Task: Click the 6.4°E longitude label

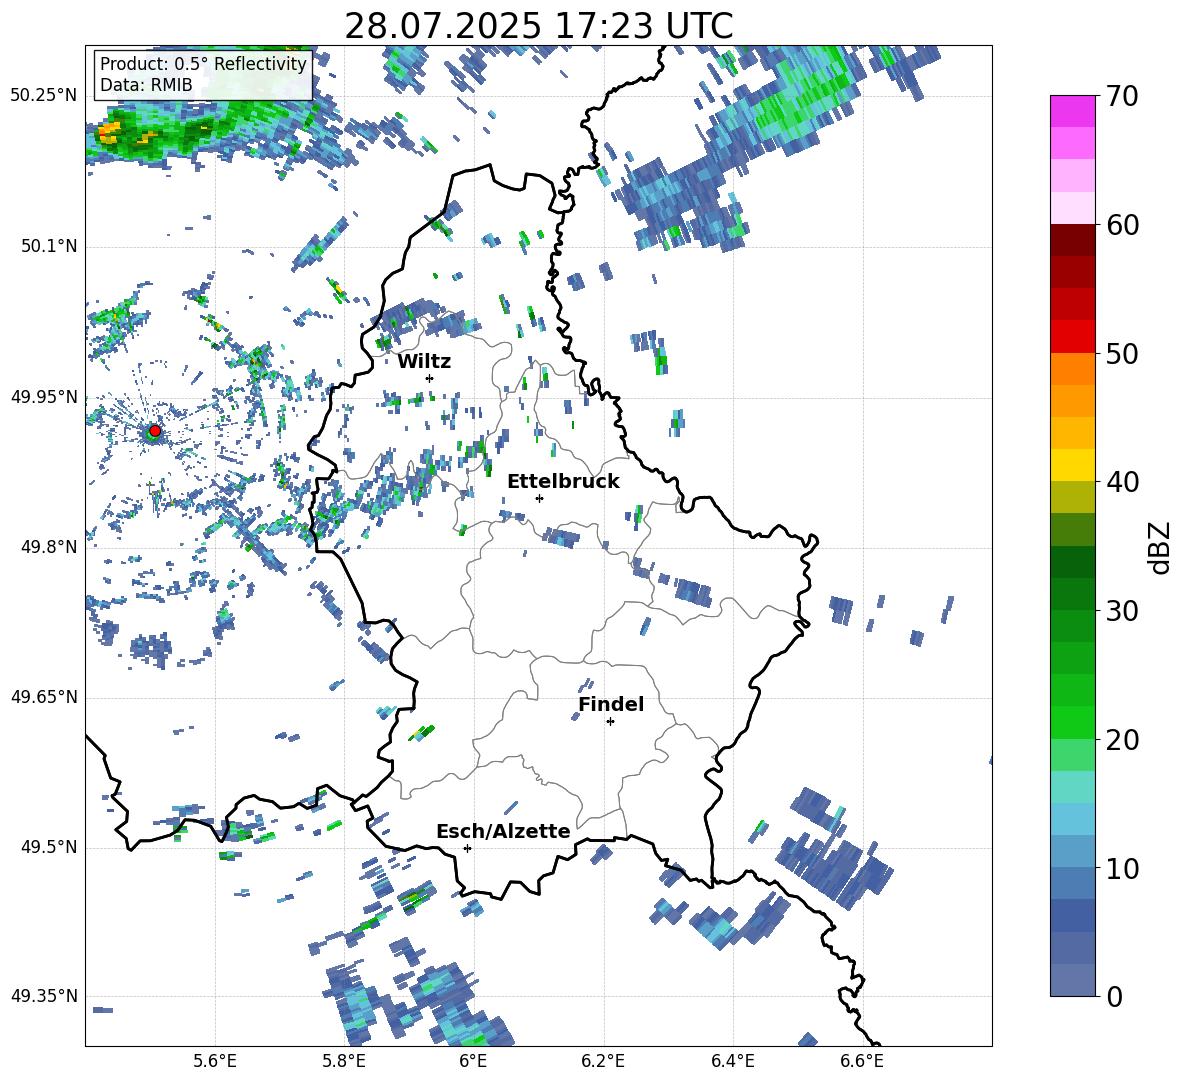Action: pyautogui.click(x=732, y=1061)
